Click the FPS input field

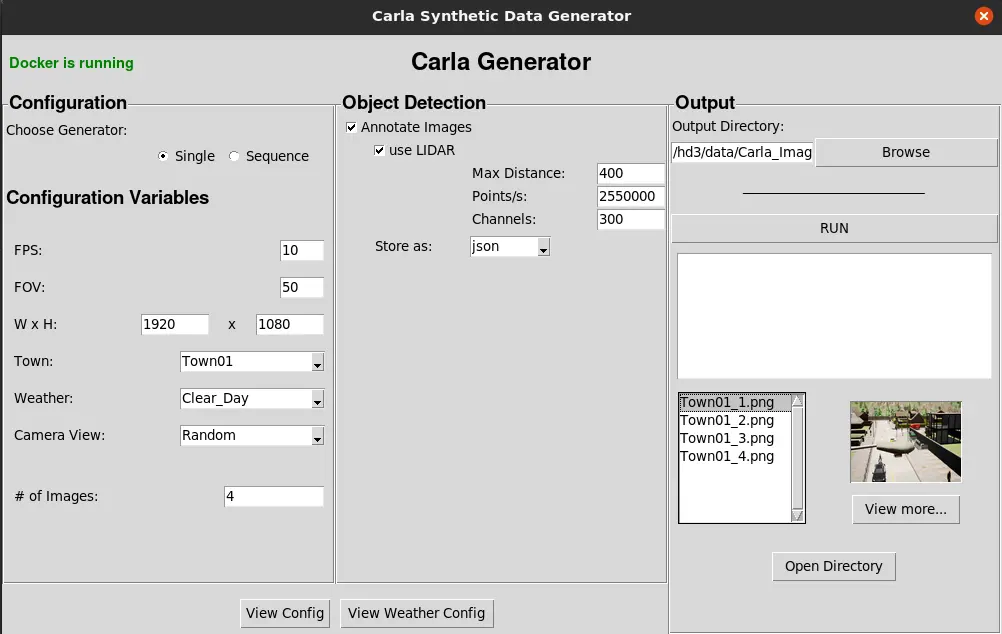coord(301,251)
